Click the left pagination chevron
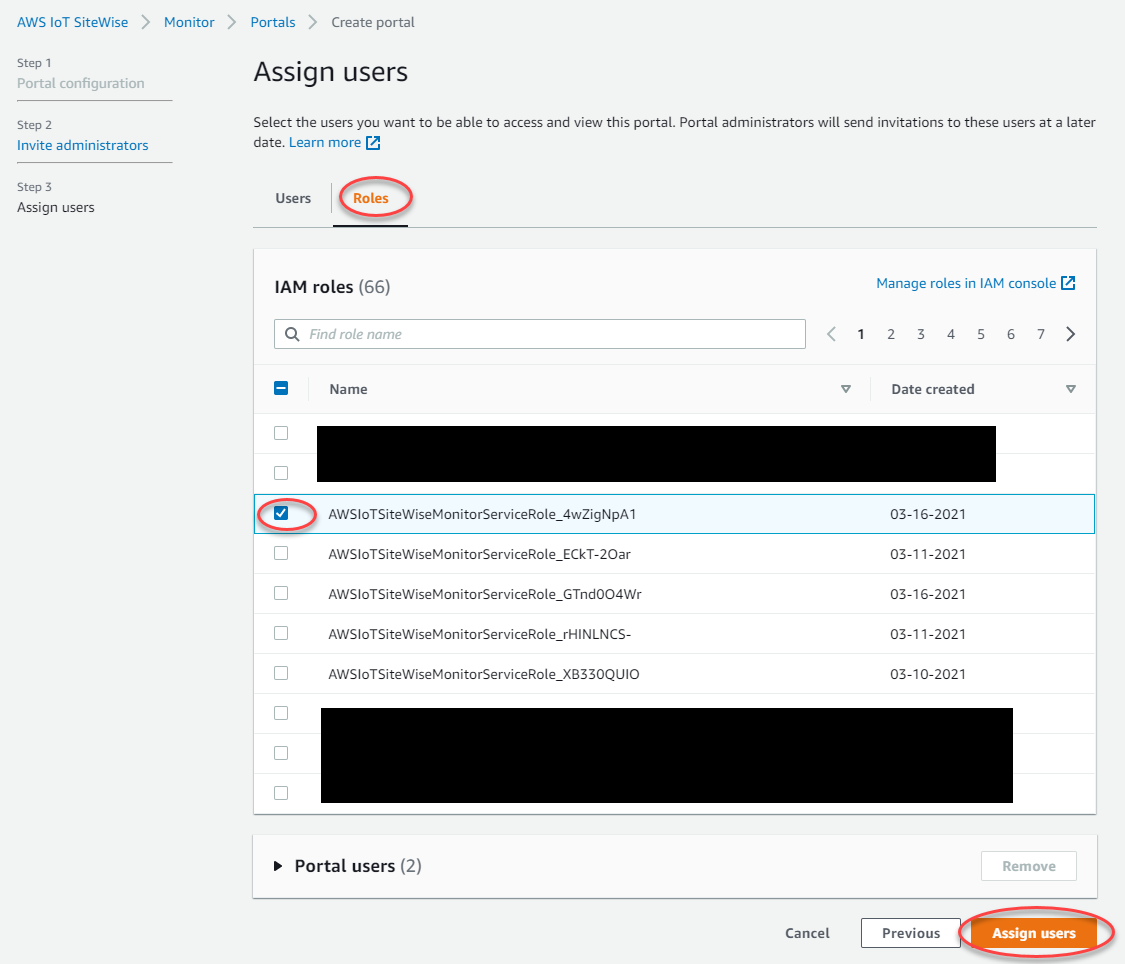This screenshot has width=1125, height=964. click(x=831, y=333)
